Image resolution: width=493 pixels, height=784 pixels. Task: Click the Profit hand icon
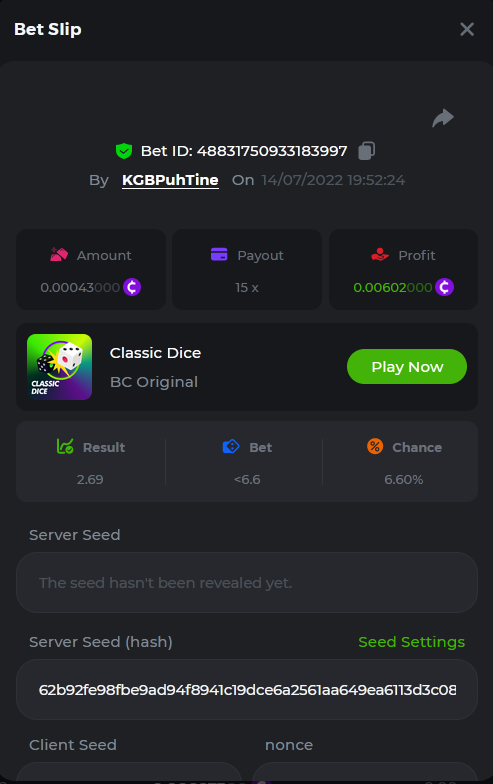[x=380, y=254]
